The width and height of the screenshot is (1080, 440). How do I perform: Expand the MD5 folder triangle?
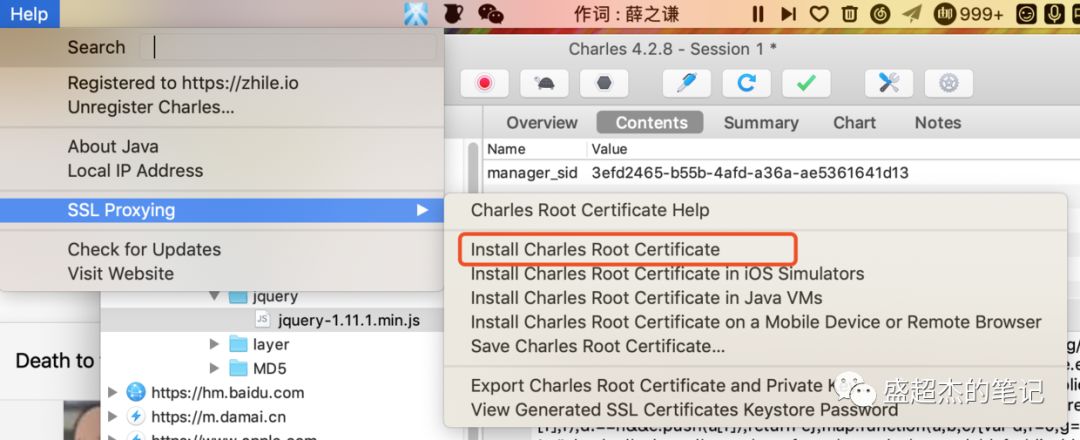coord(214,368)
